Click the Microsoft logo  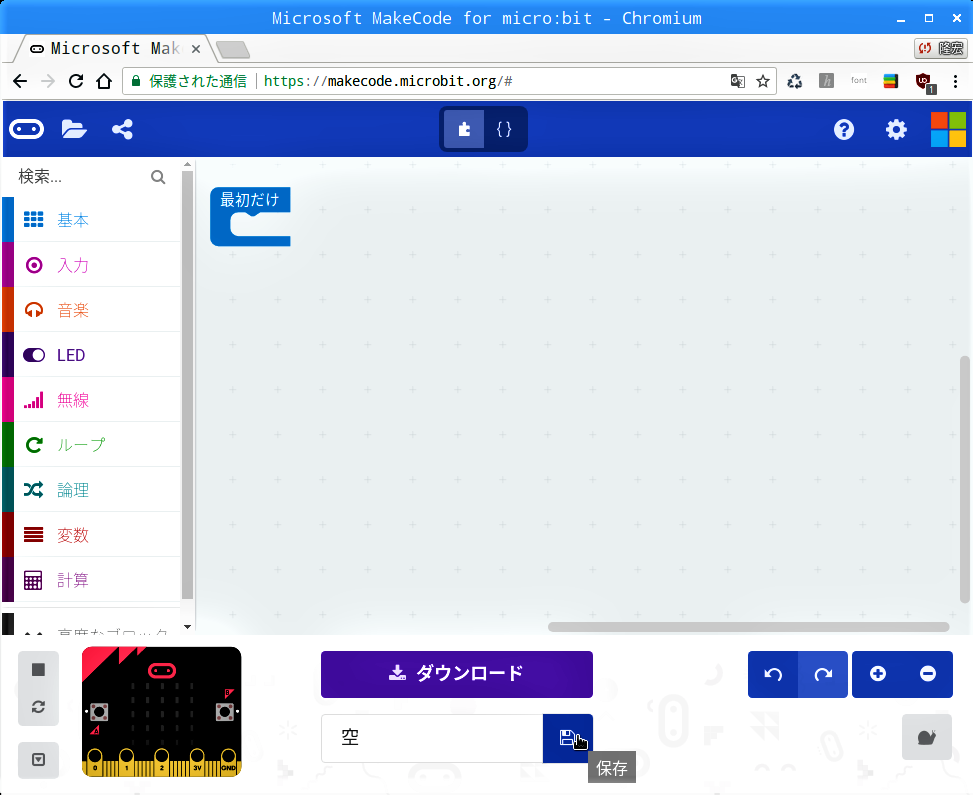click(x=948, y=129)
